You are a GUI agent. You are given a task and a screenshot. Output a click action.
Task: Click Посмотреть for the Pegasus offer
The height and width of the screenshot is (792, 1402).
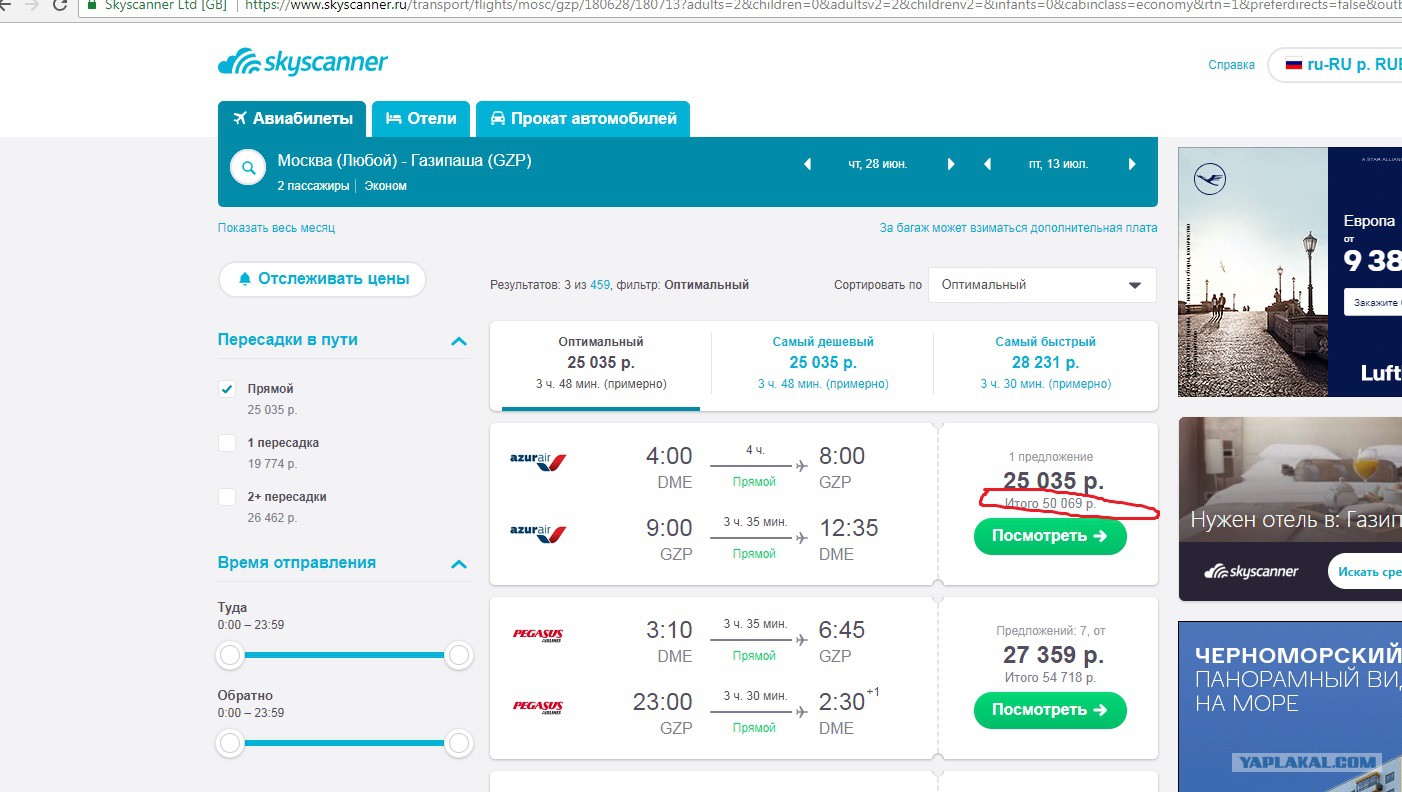click(x=1050, y=710)
